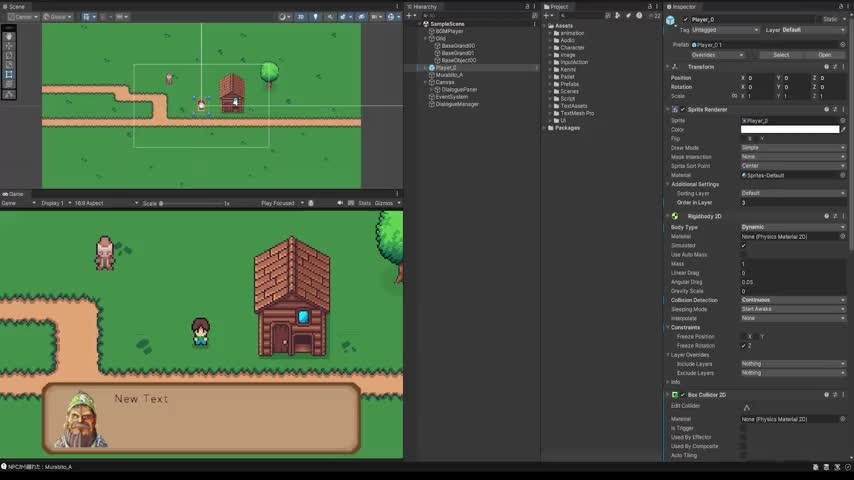Open the Sprite Renderer Color swatch
This screenshot has width=854, height=480.
789,129
